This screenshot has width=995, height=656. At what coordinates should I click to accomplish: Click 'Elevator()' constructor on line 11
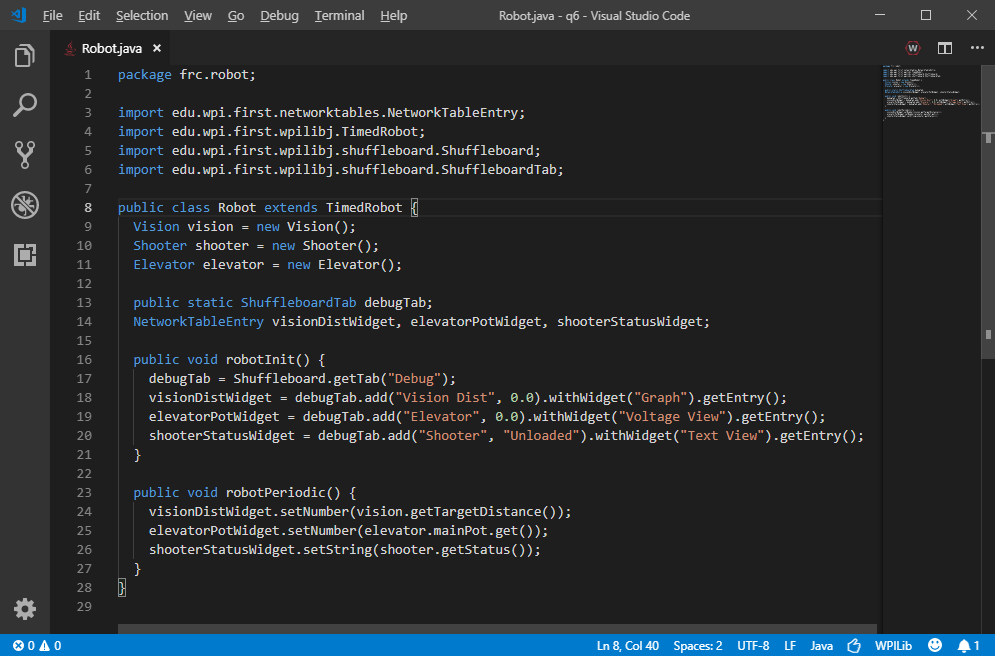pos(356,265)
